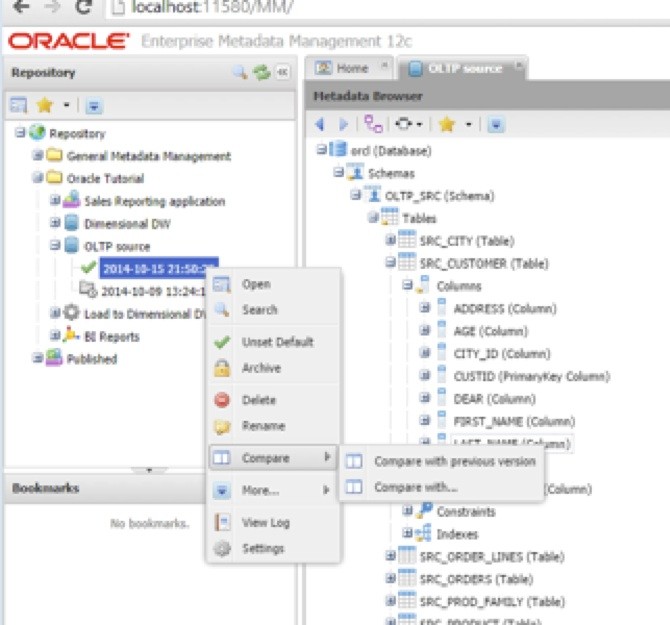Select Compare with previous version

(x=441, y=461)
